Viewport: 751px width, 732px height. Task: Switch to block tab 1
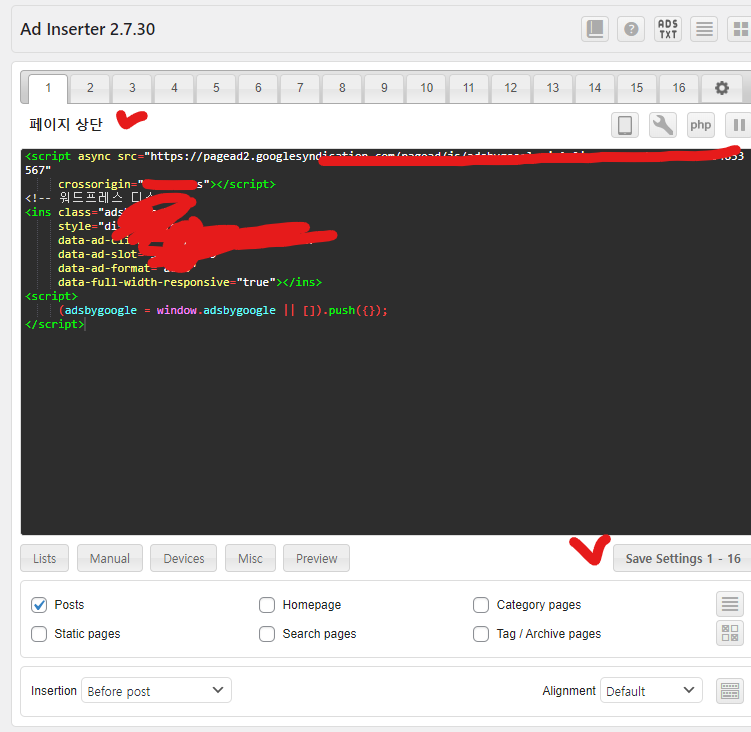48,88
